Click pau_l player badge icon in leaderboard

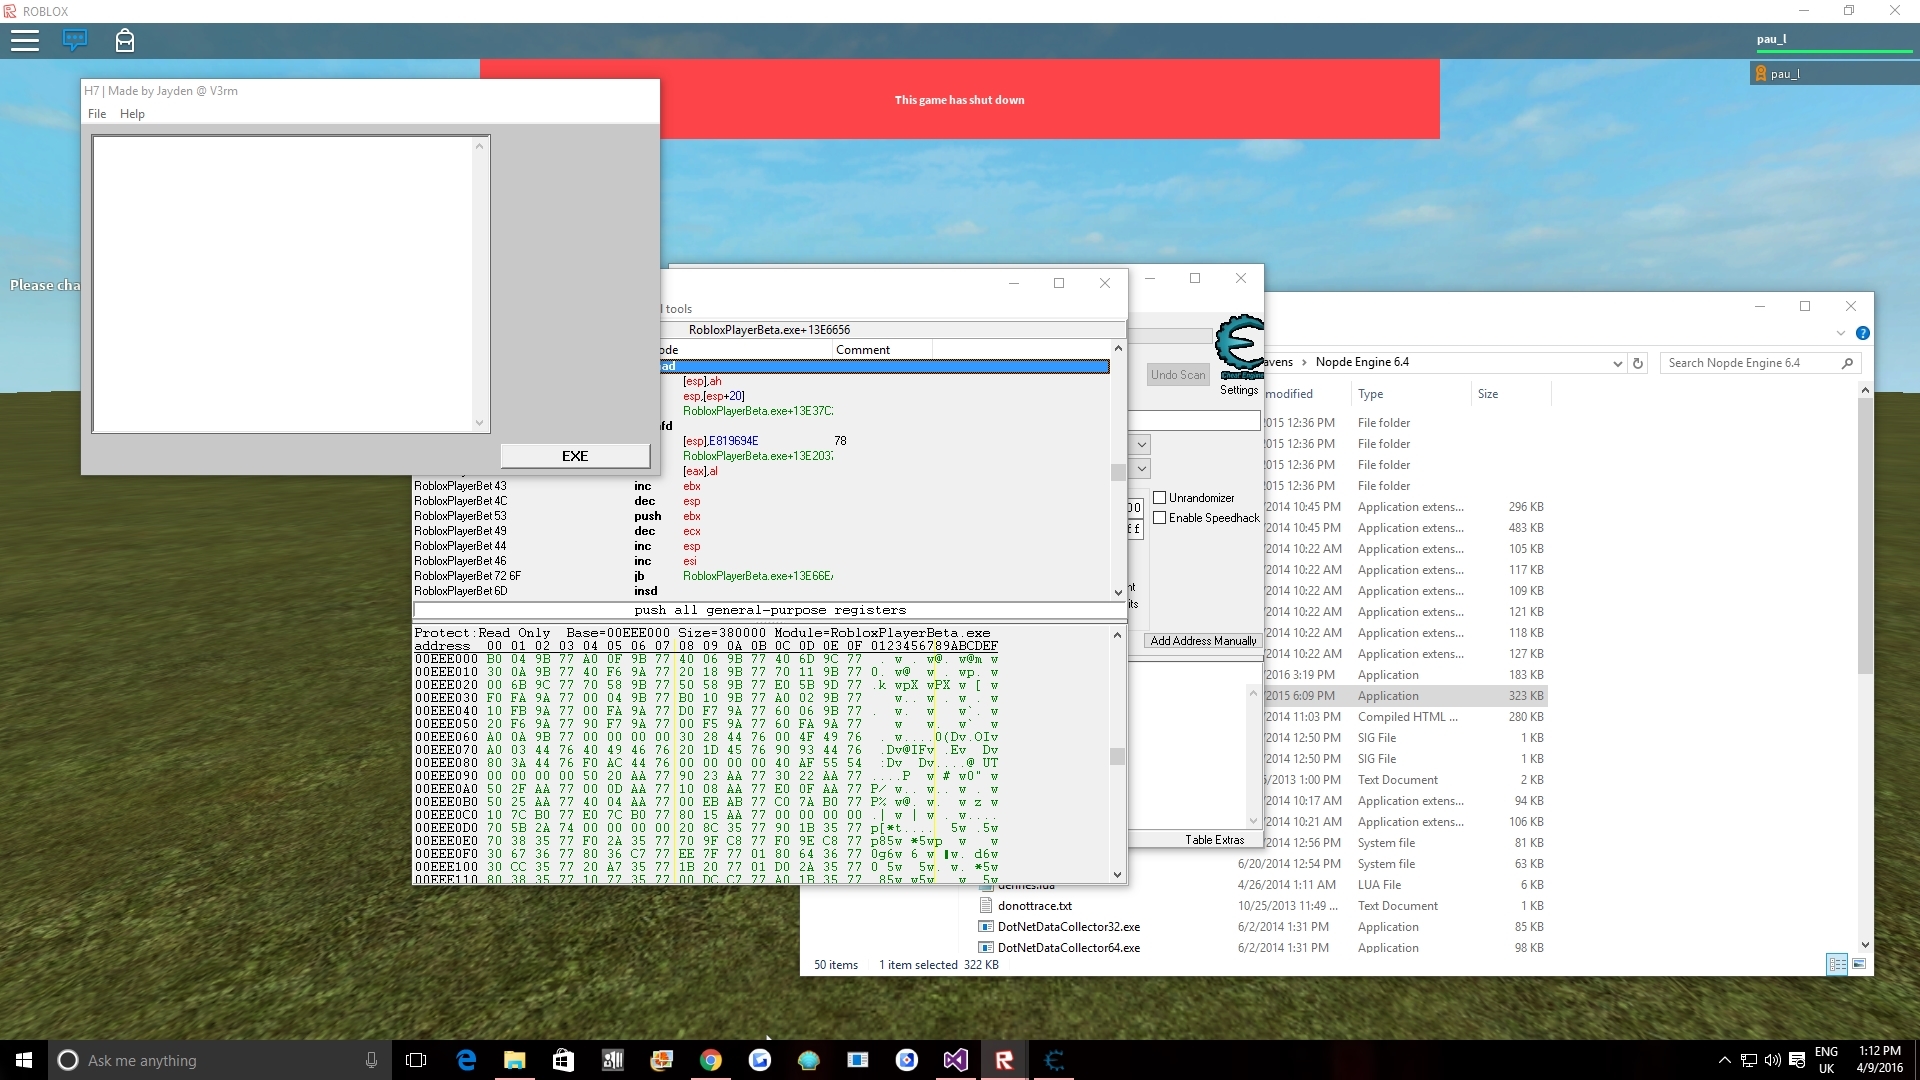pyautogui.click(x=1761, y=74)
